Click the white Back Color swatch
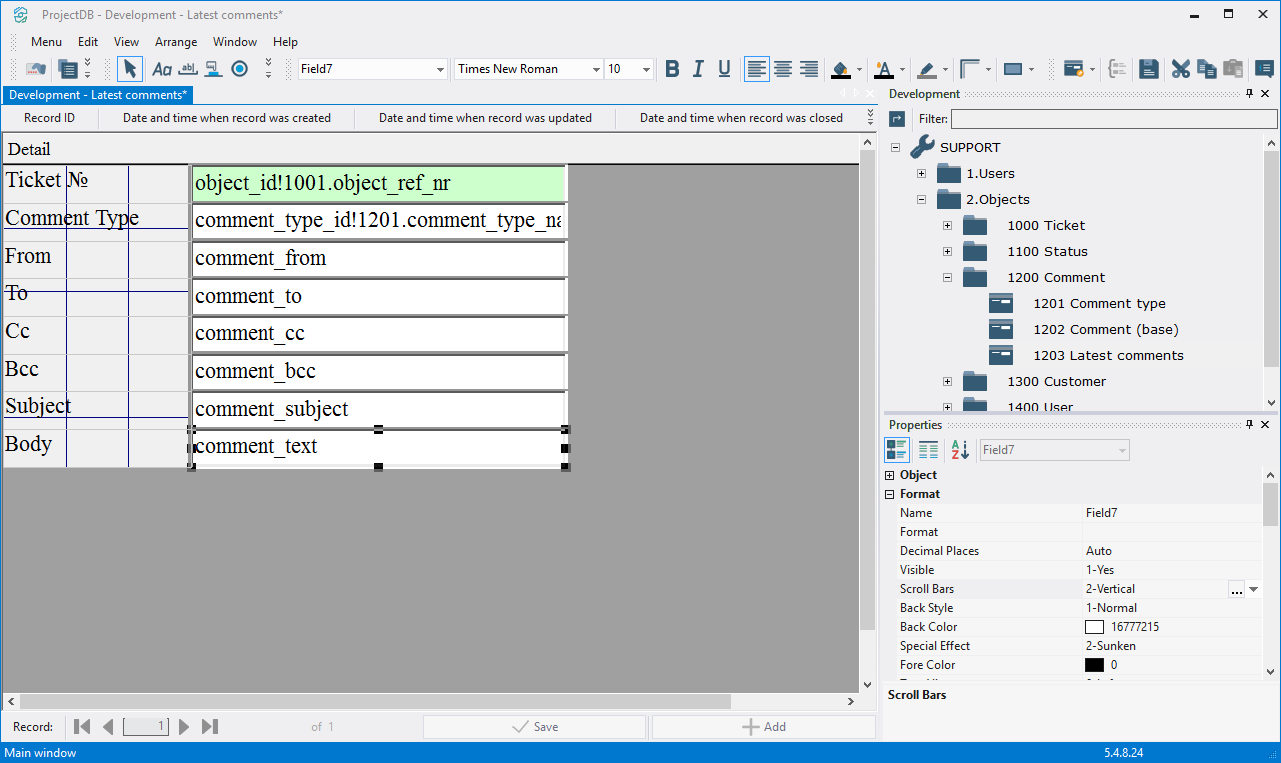 point(1094,627)
